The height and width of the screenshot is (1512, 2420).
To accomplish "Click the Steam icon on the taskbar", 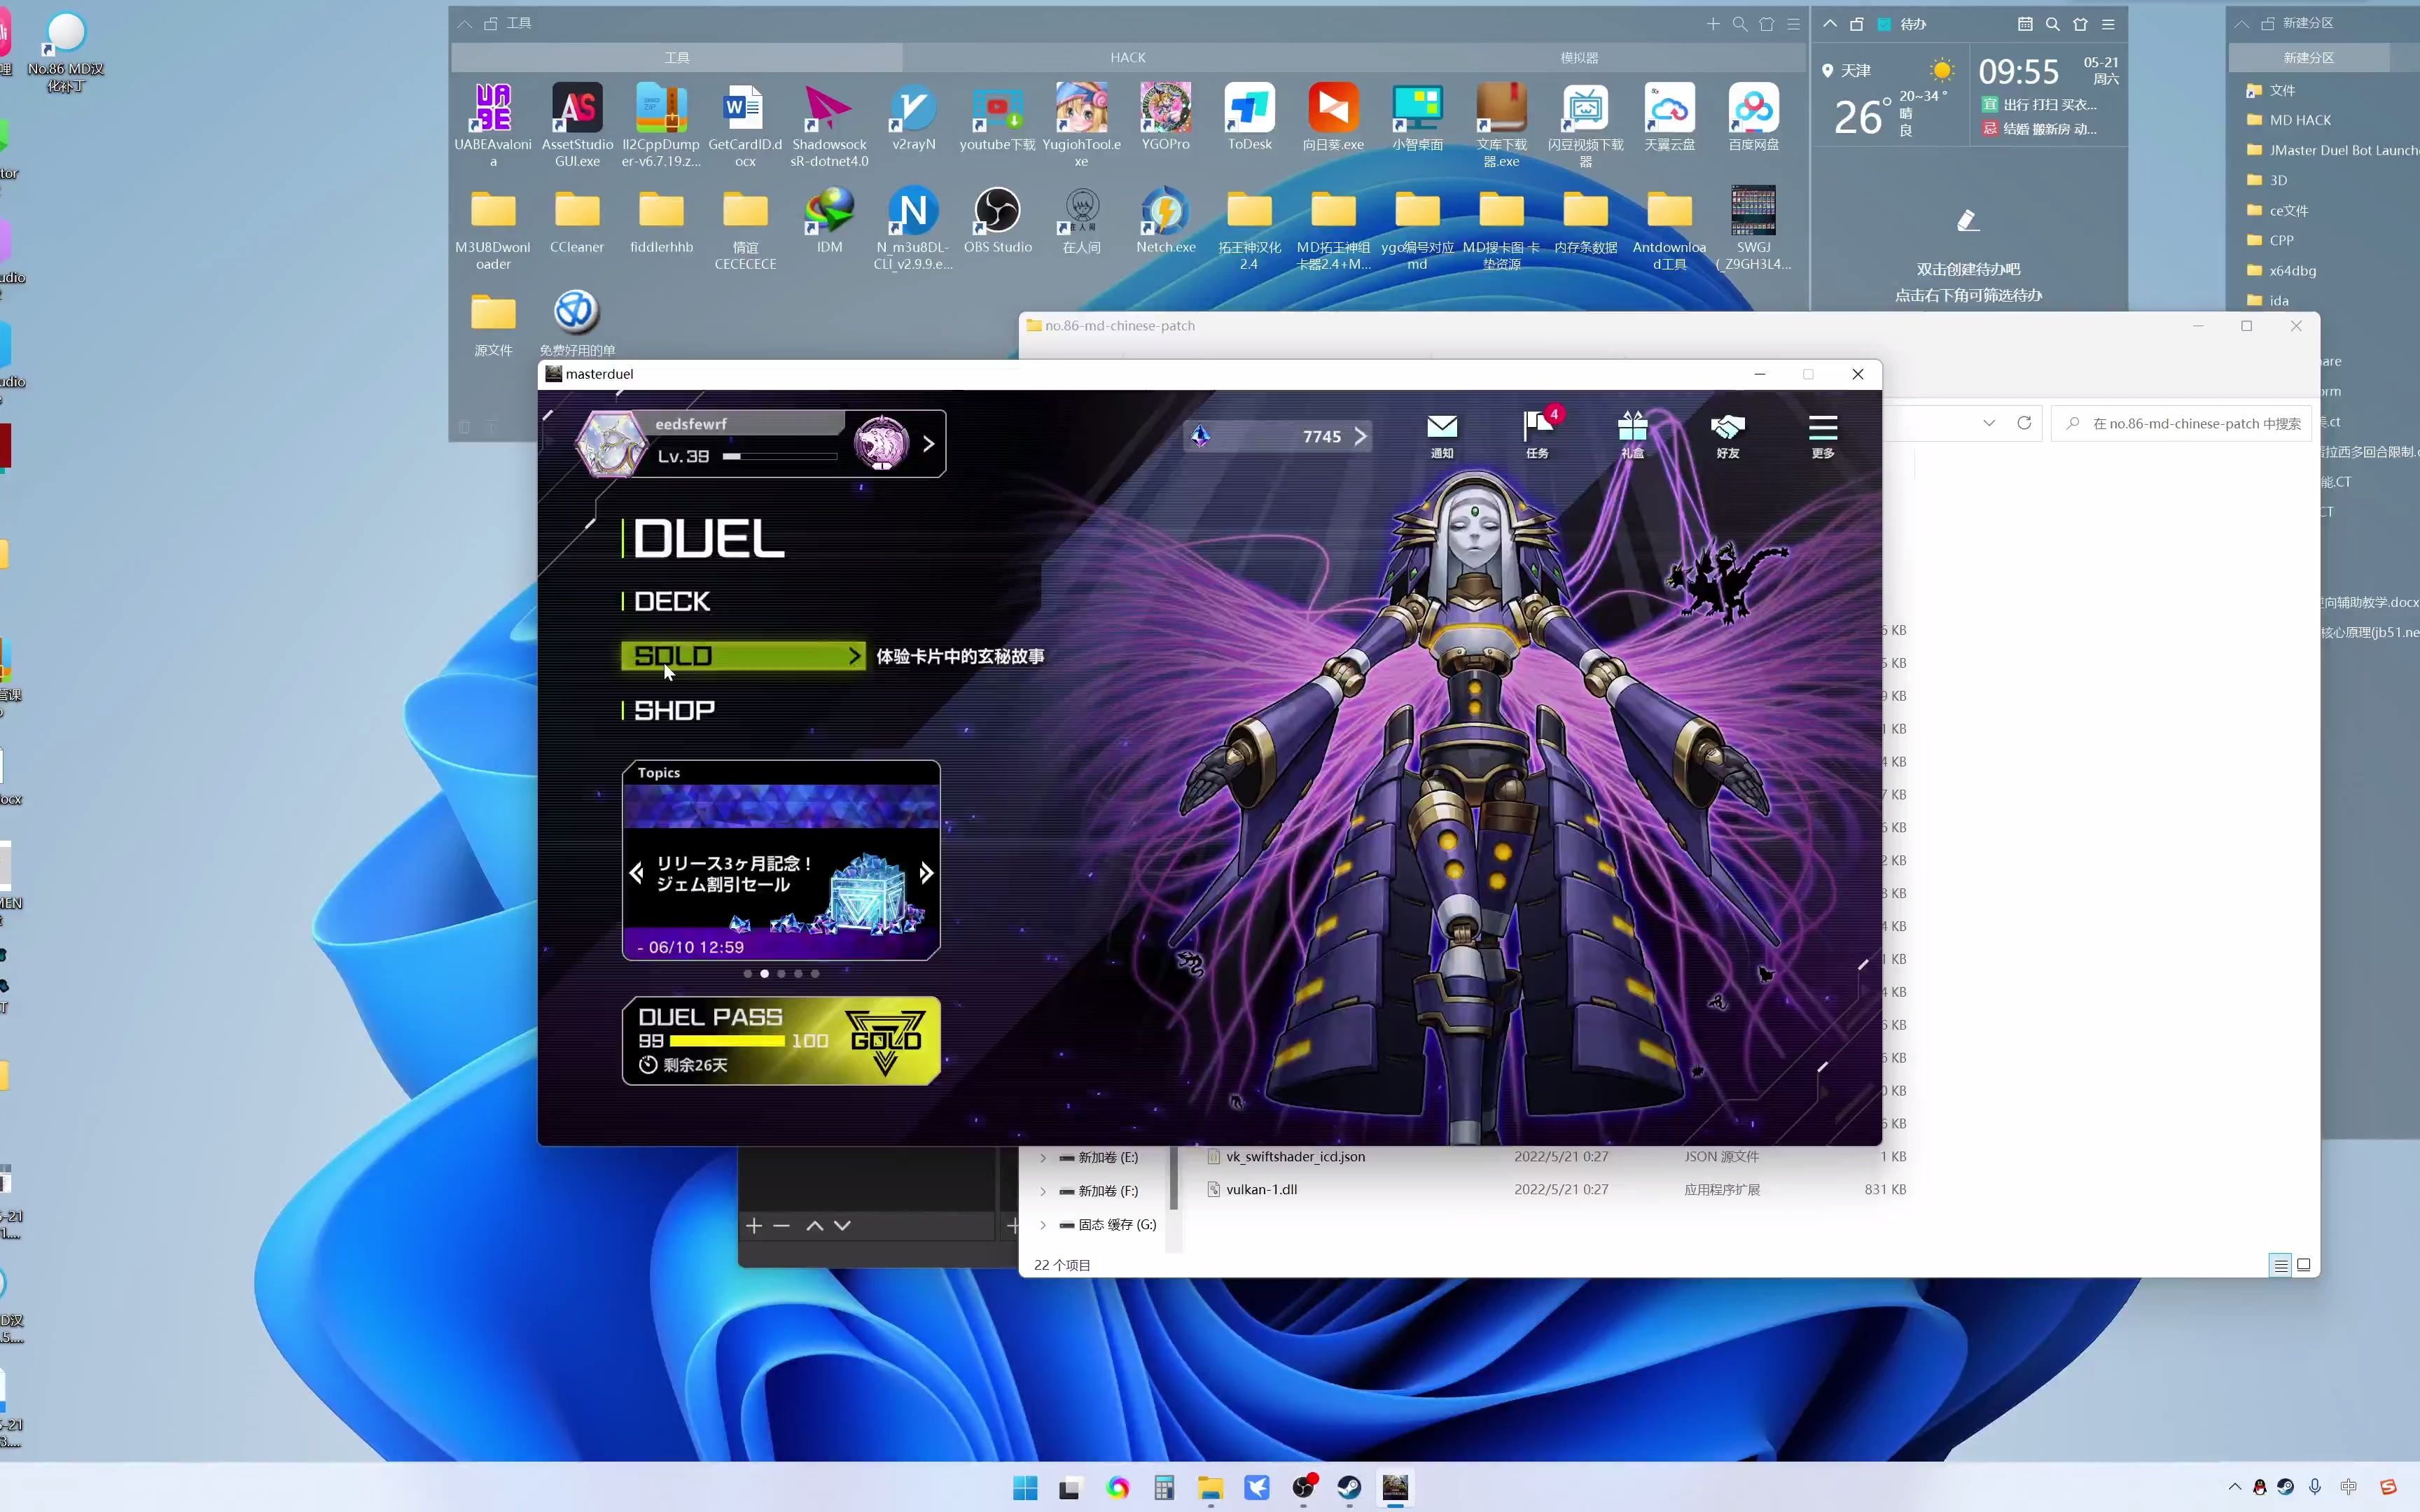I will [1349, 1488].
